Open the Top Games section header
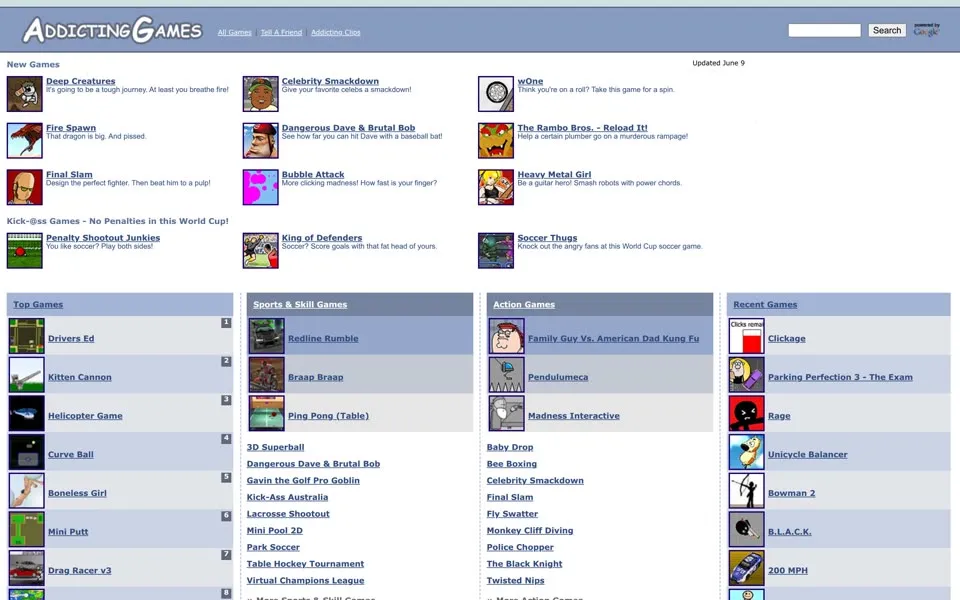Screen dimensions: 960x600 click(38, 304)
